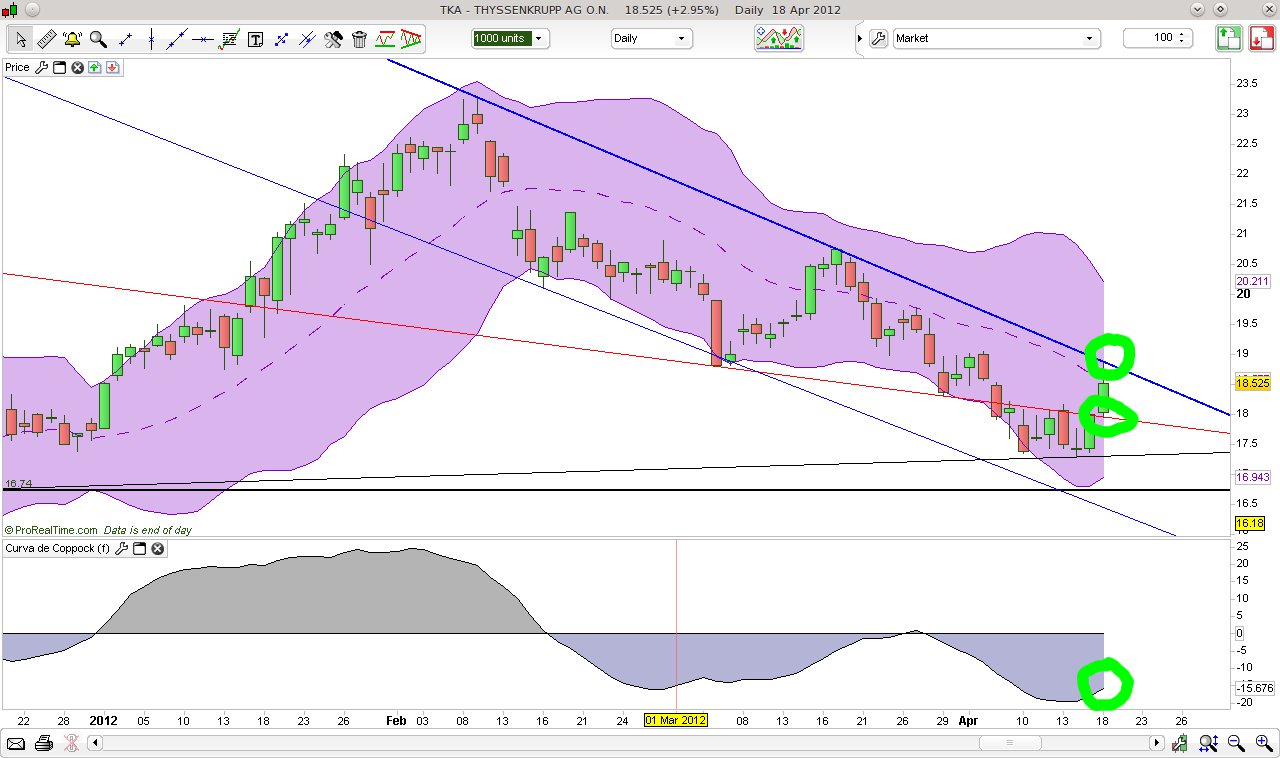The image size is (1280, 758).
Task: Open Curva de Coppock settings wrench
Action: (x=121, y=548)
